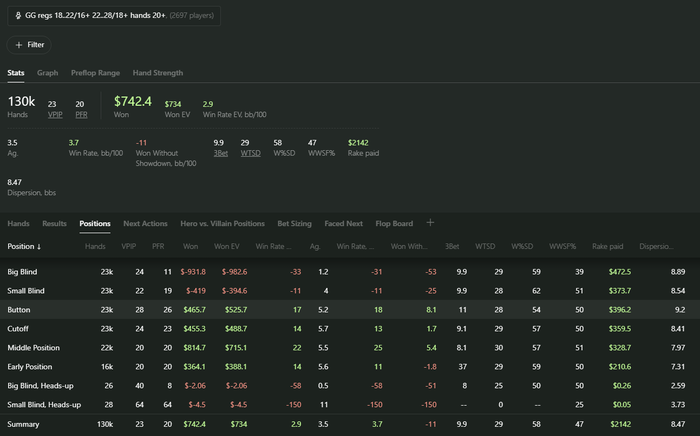The height and width of the screenshot is (436, 700).
Task: Sort by 3Bet column header
Action: [452, 246]
